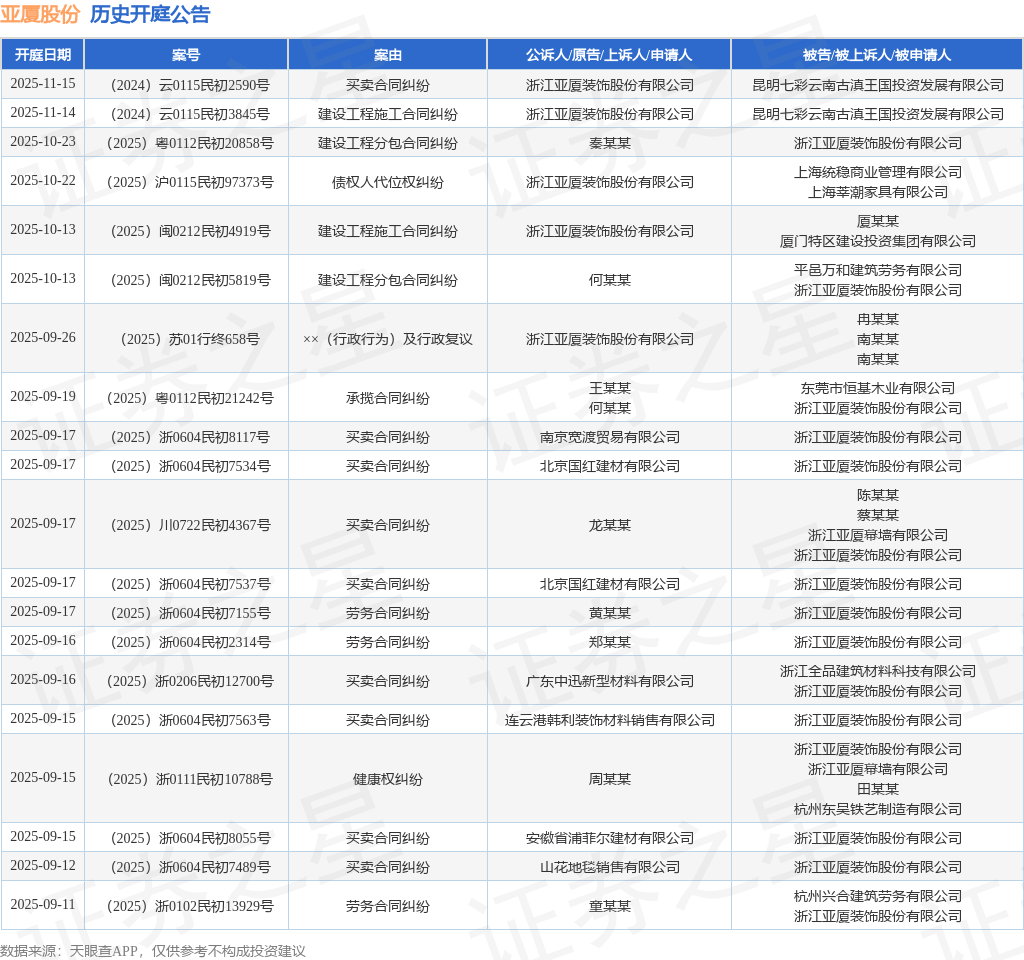Select date cell 2025-09-26
1024x960 pixels.
point(42,337)
